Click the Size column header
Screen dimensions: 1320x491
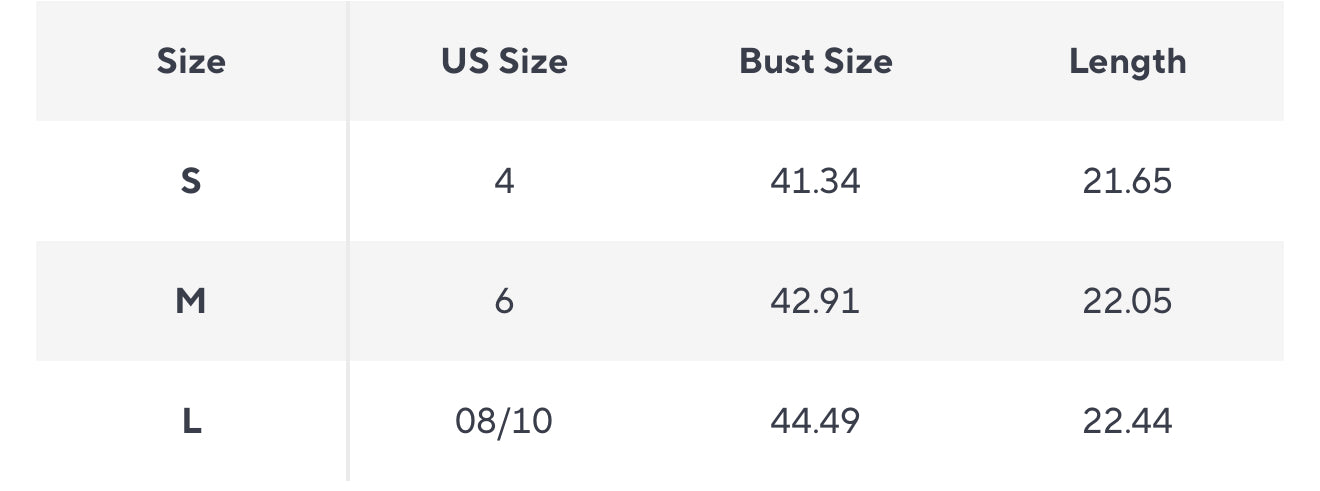(x=191, y=62)
